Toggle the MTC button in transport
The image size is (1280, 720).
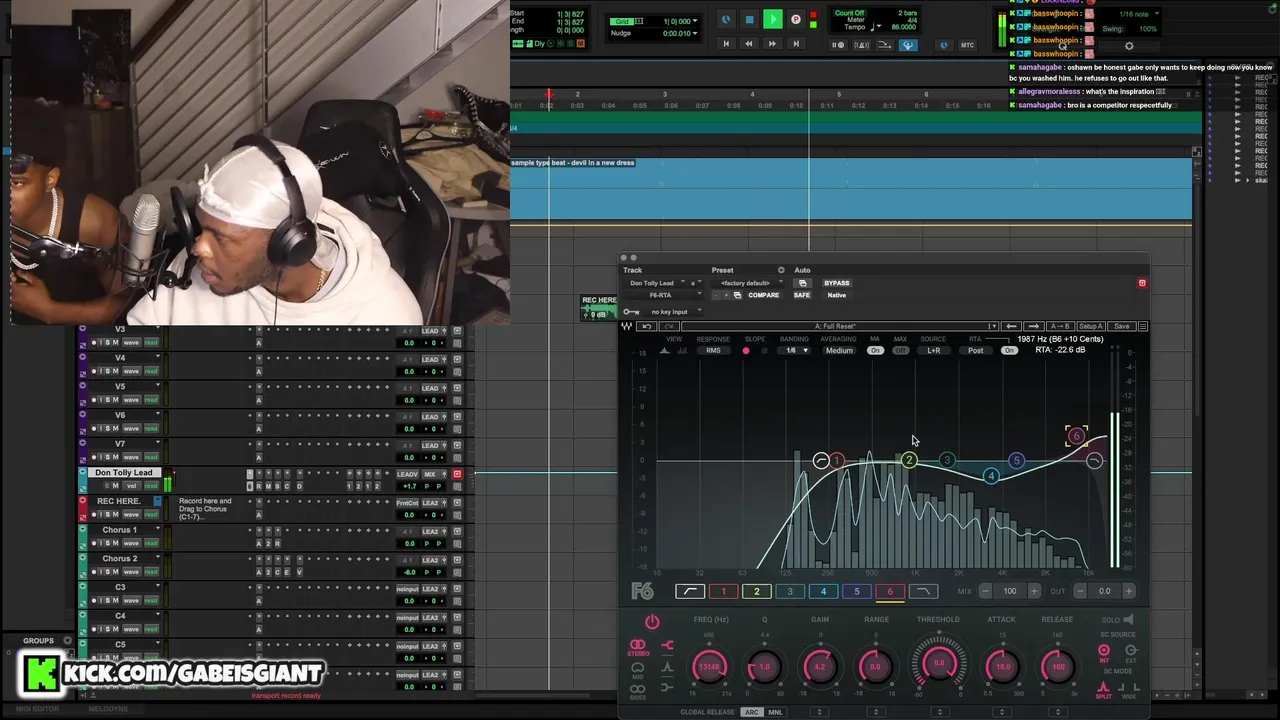point(967,45)
